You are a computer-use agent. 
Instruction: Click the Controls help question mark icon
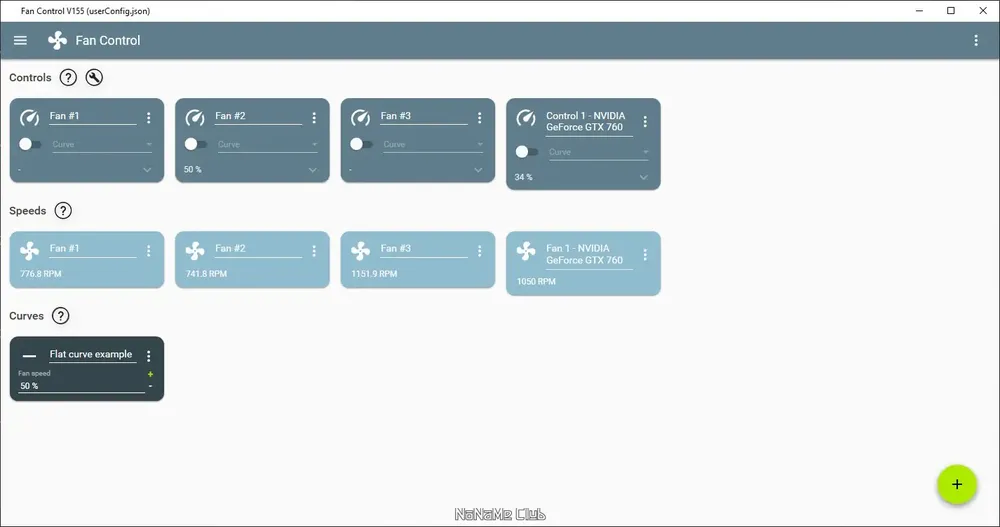[68, 77]
